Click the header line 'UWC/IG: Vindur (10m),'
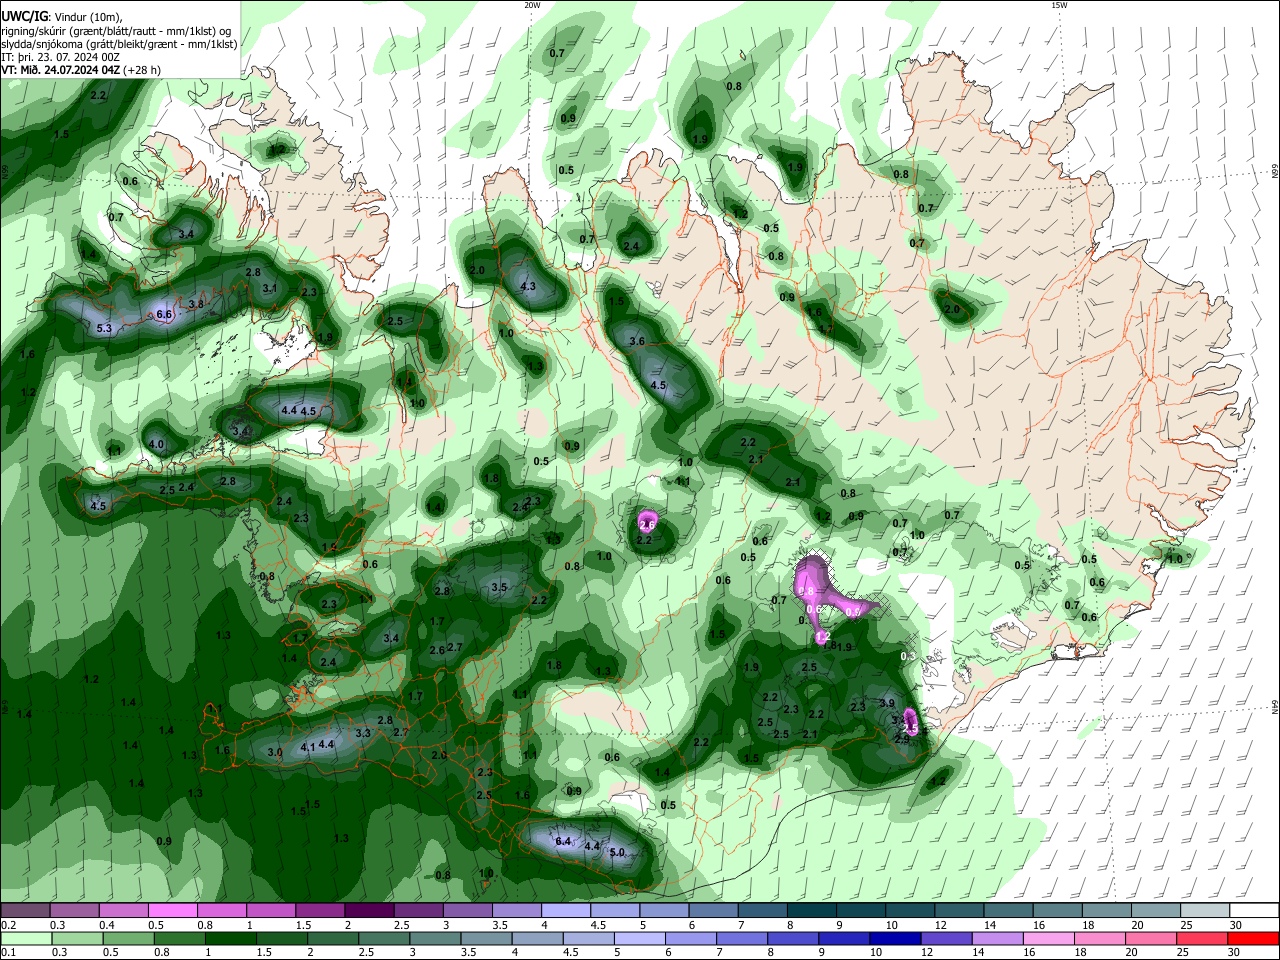Screen dimensions: 1280x960 60,17
